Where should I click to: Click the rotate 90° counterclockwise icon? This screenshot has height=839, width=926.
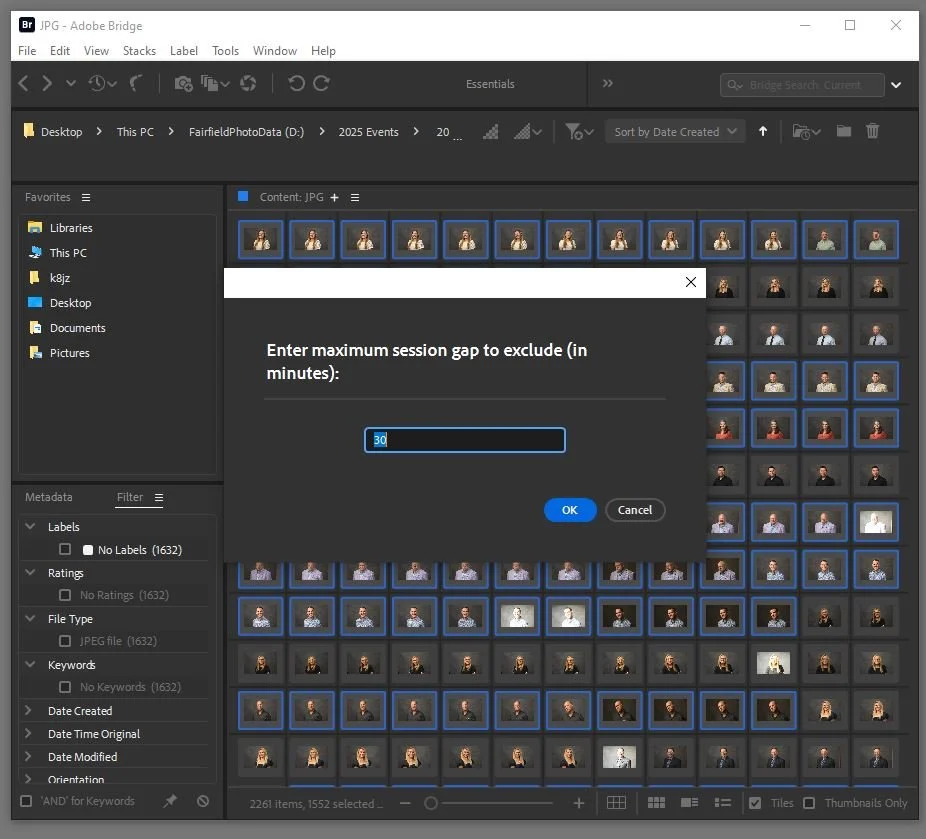tap(296, 84)
